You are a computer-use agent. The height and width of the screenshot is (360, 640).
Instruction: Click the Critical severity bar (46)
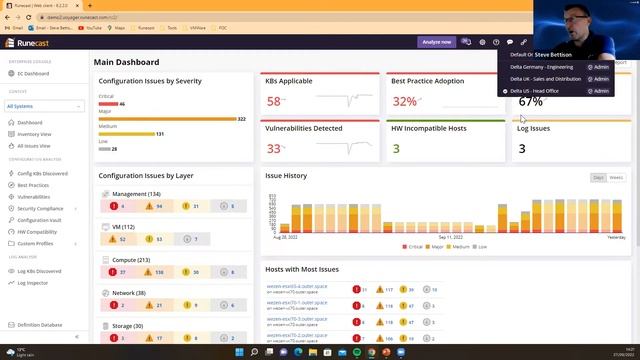[108, 104]
